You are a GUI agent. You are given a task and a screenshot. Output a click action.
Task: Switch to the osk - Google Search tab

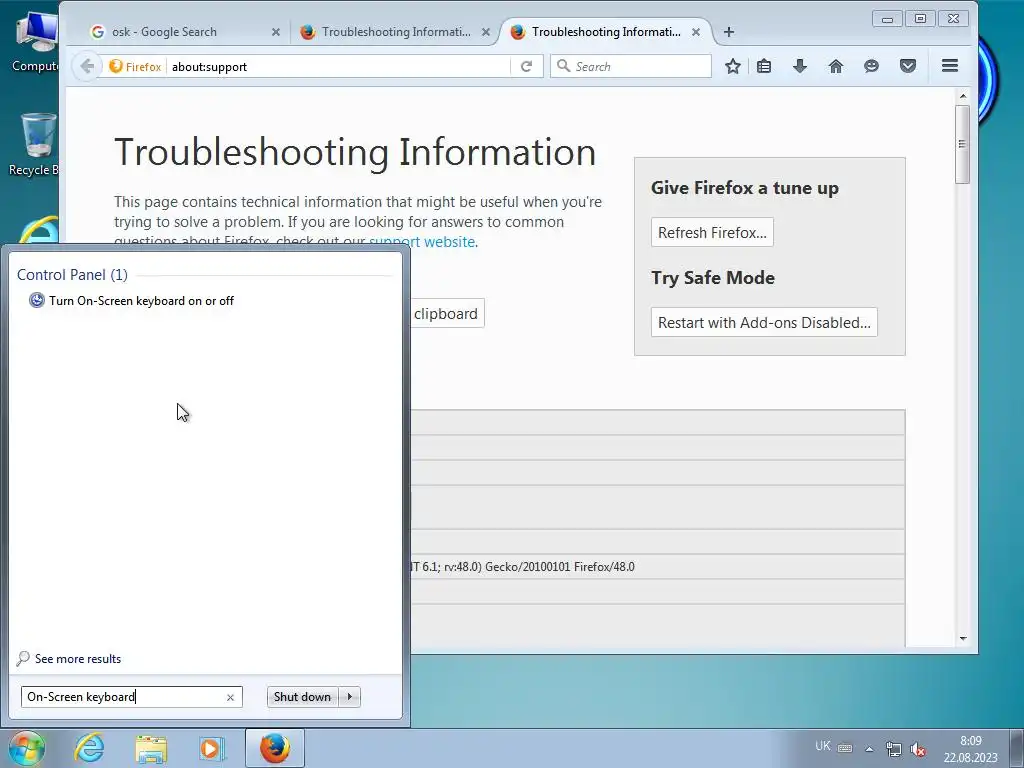(x=184, y=31)
